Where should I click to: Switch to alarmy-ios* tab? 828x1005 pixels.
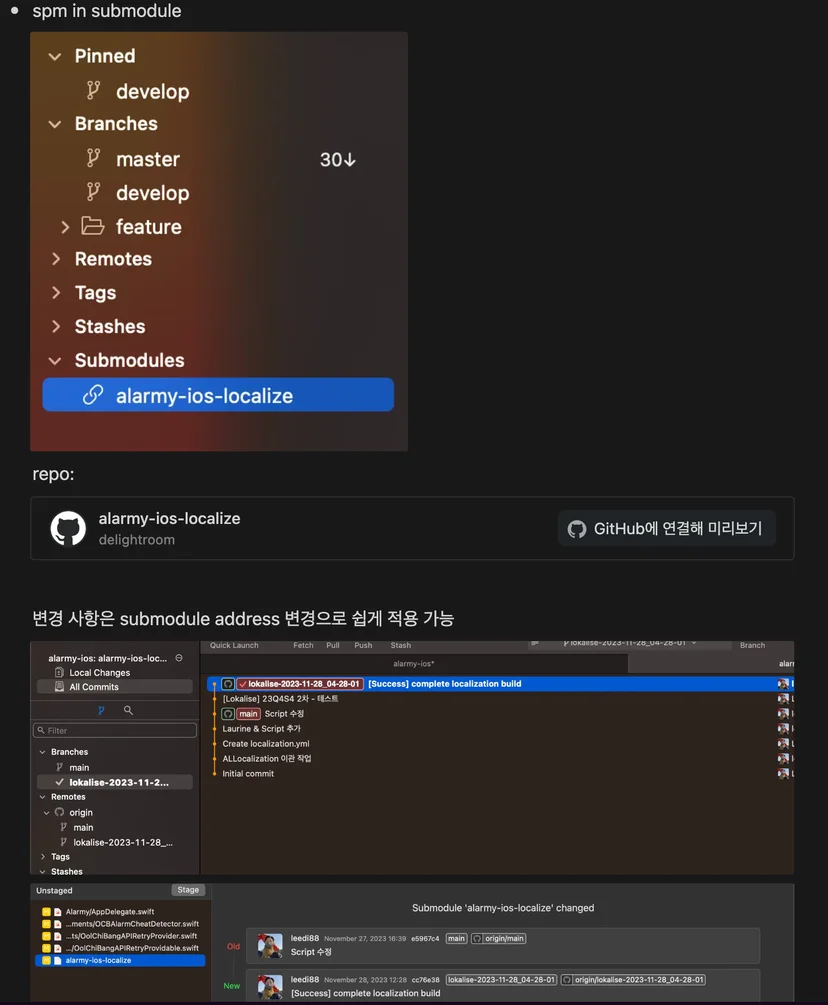click(x=413, y=663)
